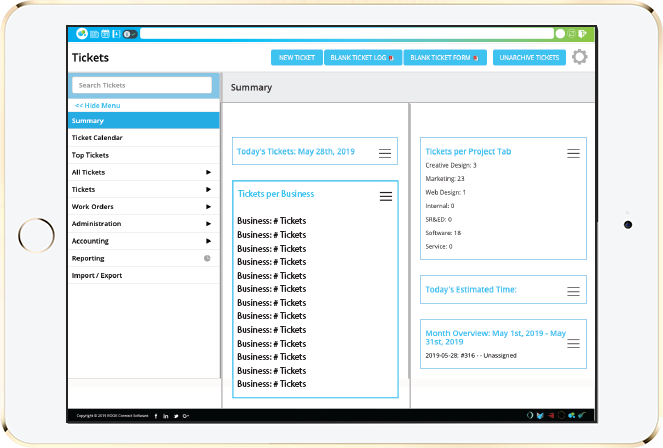Click the Hide Menu link
The height and width of the screenshot is (448, 663).
98,106
